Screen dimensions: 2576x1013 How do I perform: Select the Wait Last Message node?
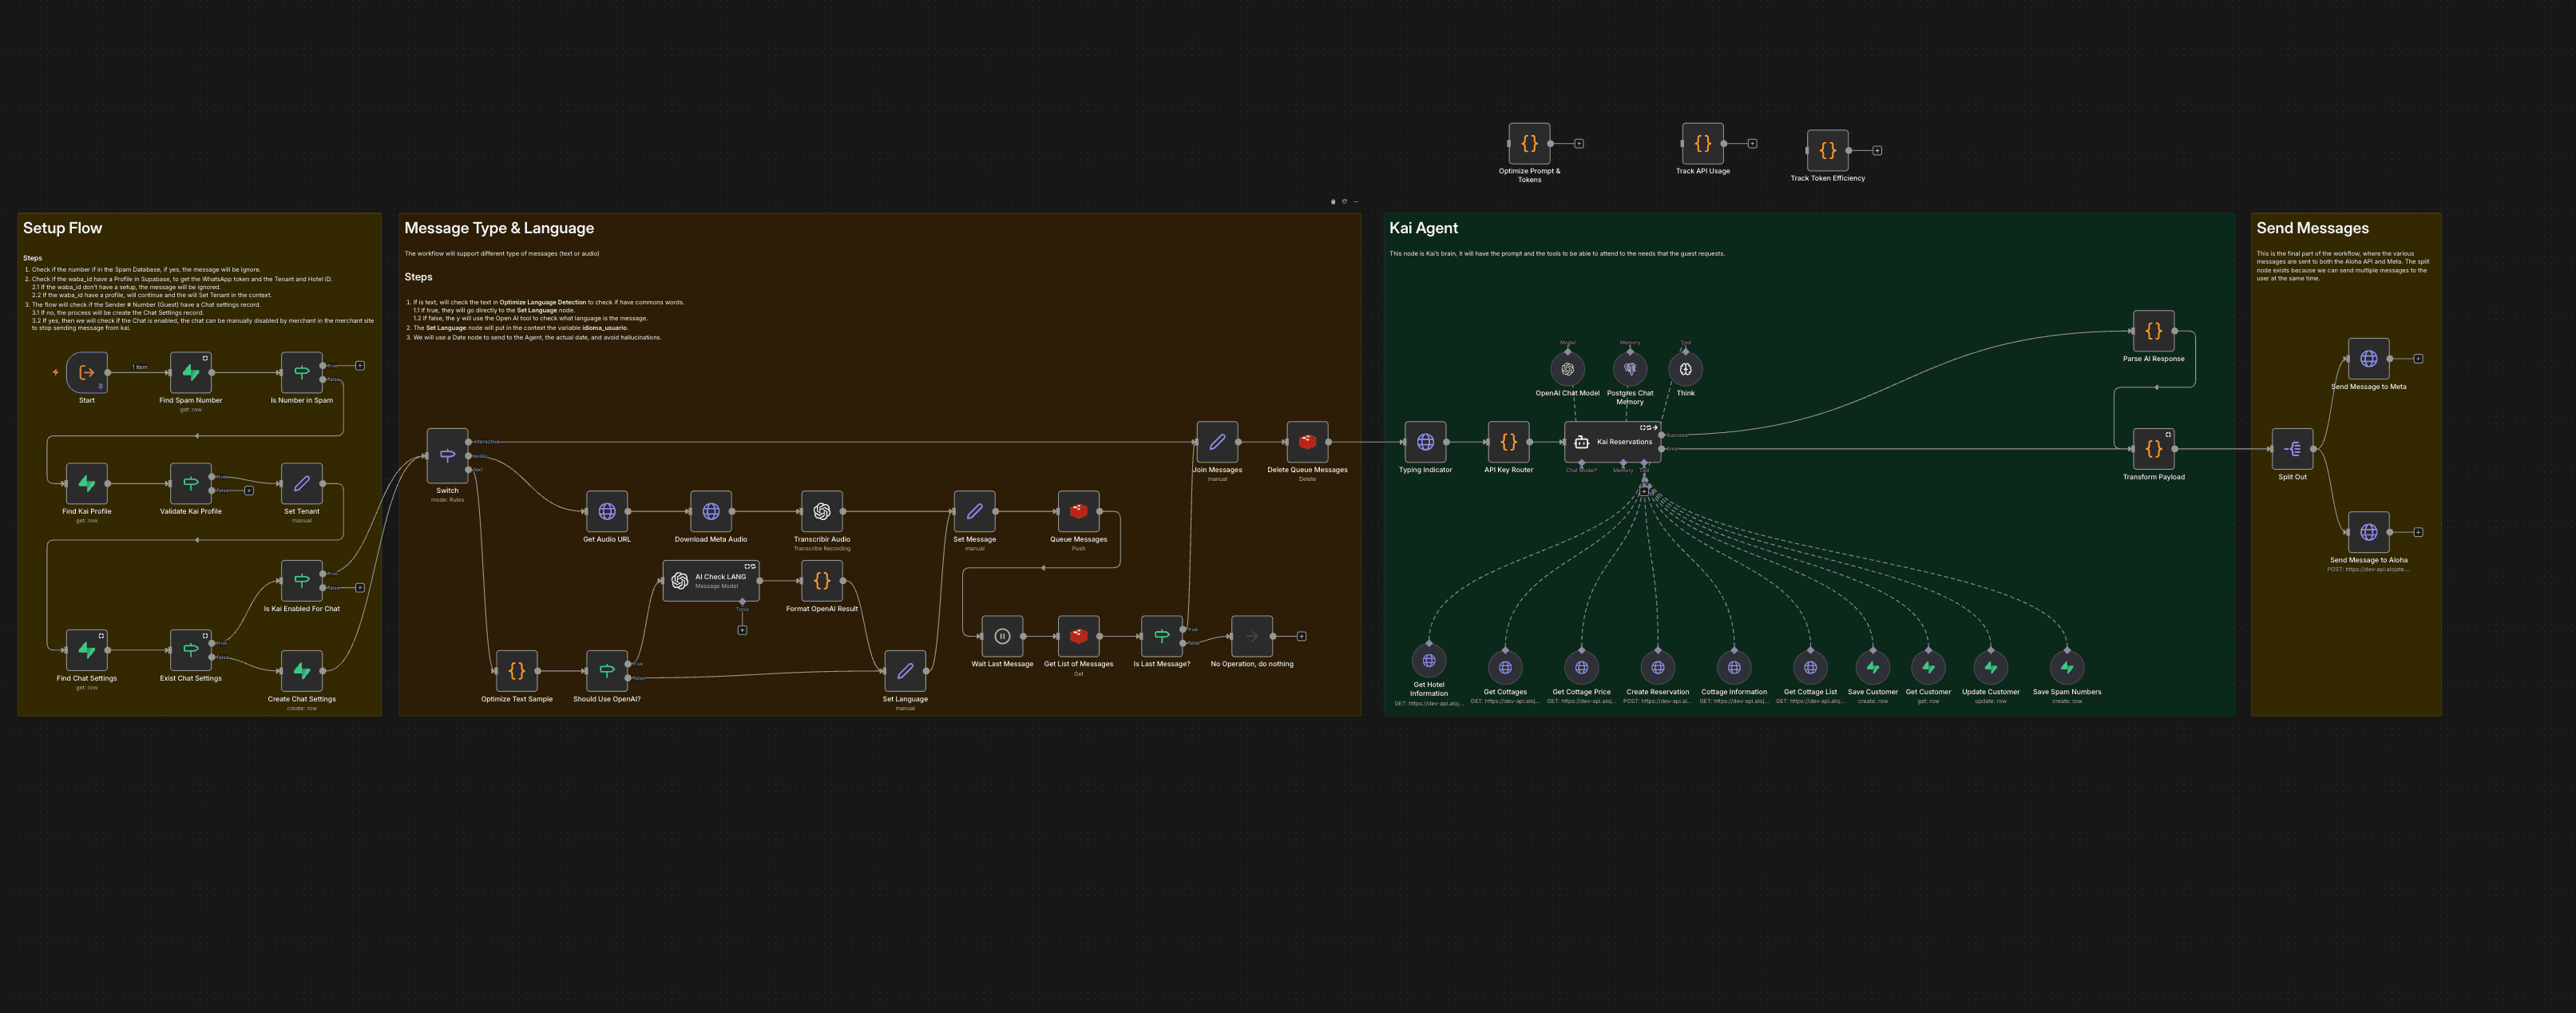1002,636
